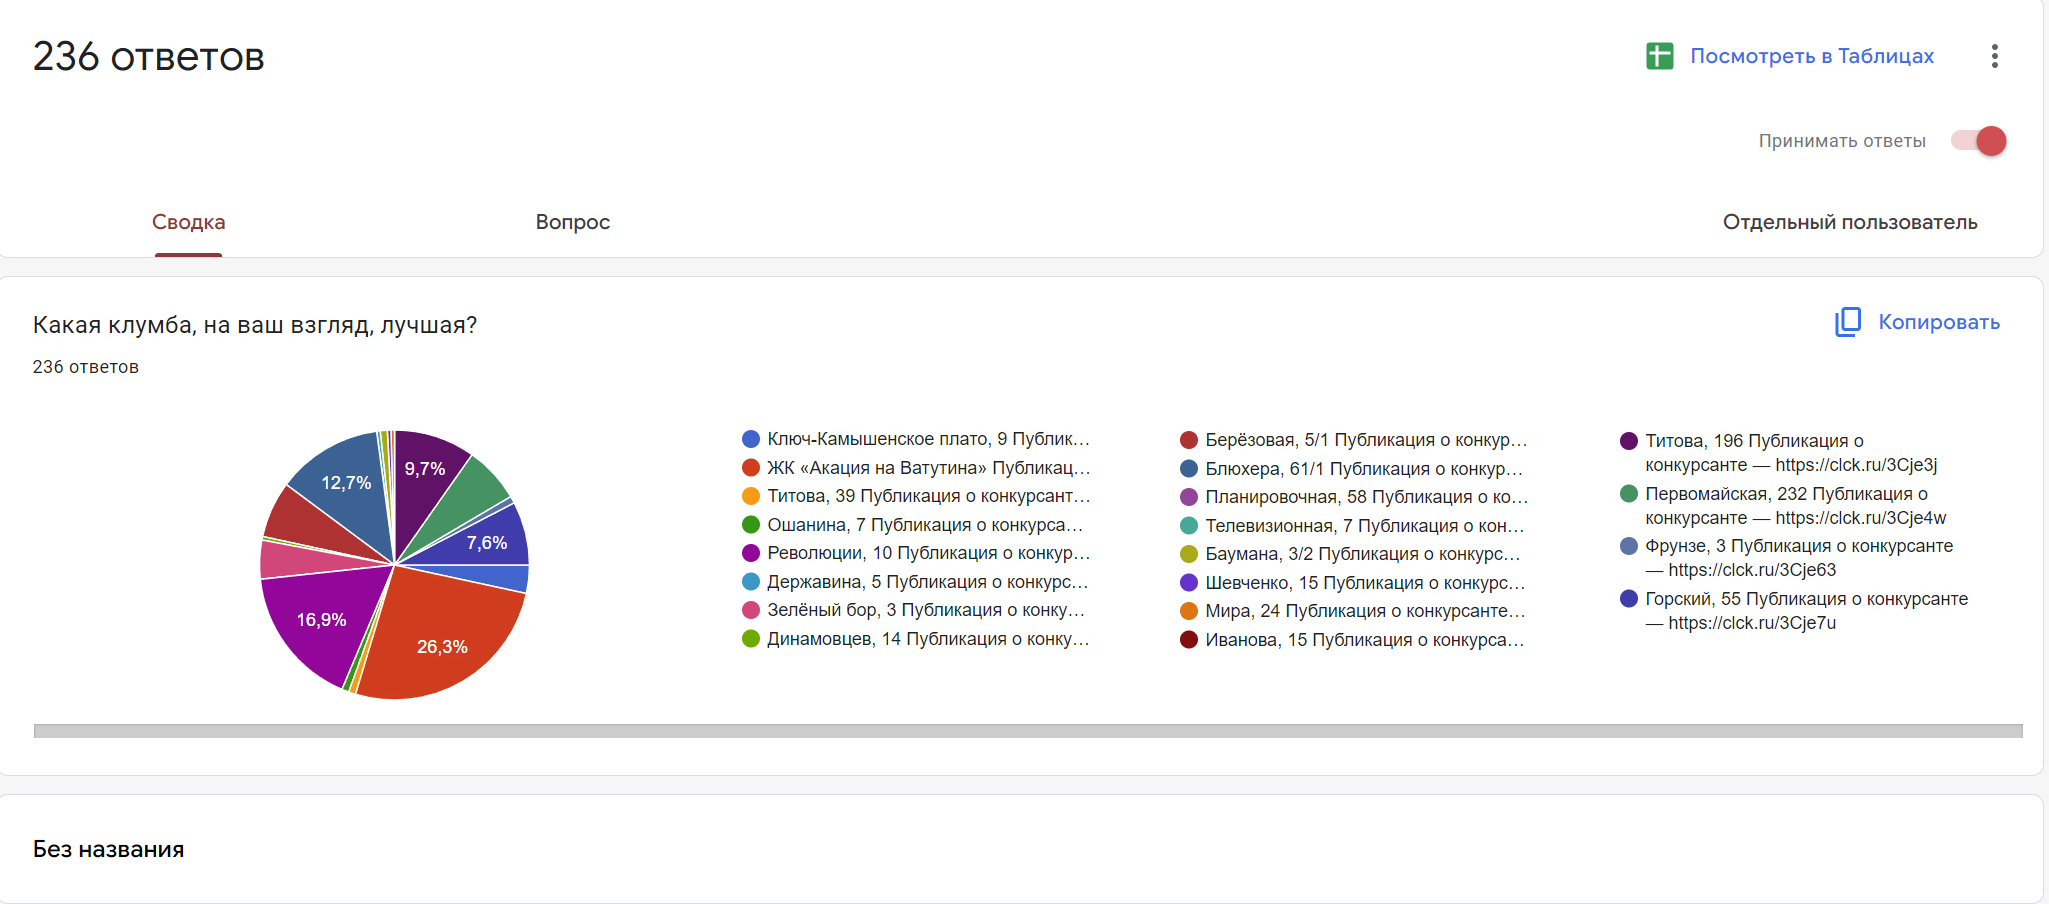Click the copy chart icon
2049x904 pixels.
[x=1847, y=322]
